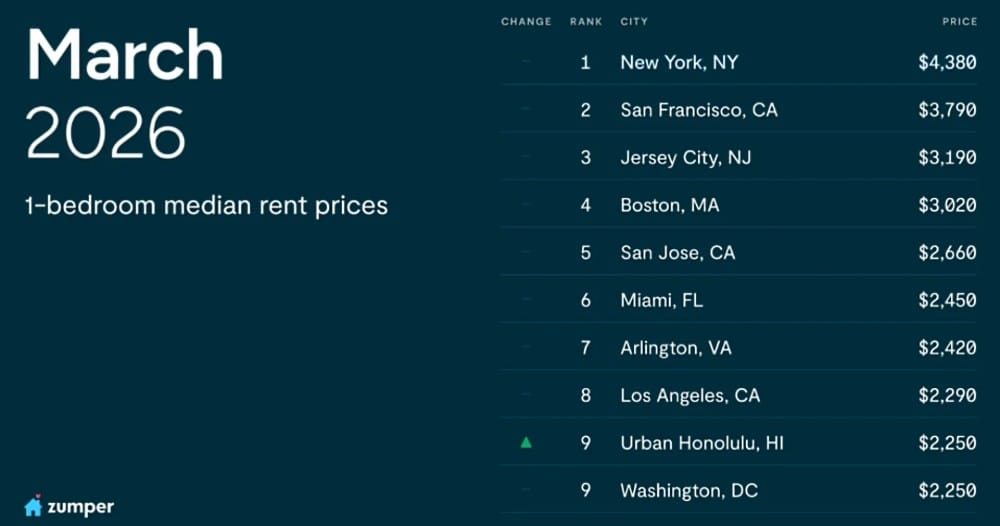
Task: Click the zumper brand name text
Action: (80, 507)
